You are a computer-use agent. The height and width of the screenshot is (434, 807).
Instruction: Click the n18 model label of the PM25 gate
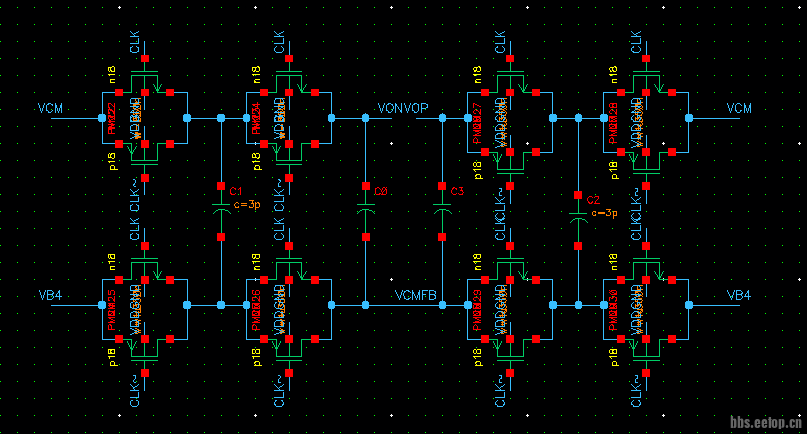[x=112, y=262]
